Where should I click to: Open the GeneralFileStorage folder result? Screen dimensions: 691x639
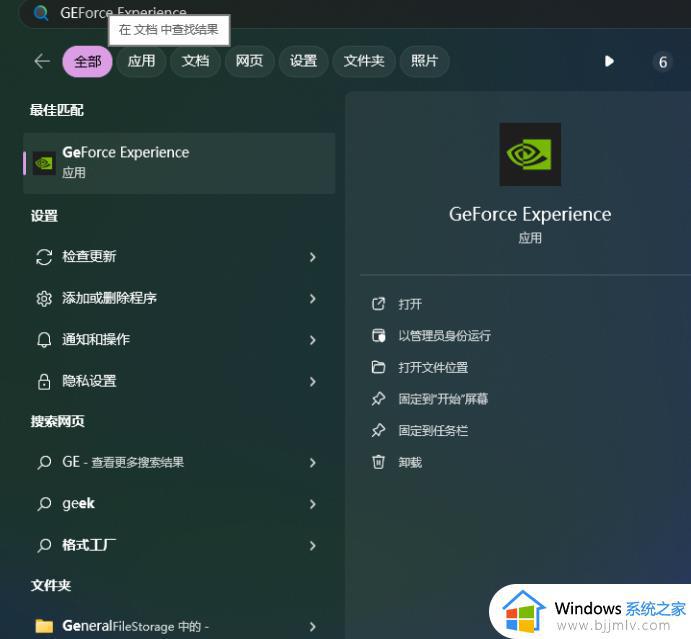point(179,626)
